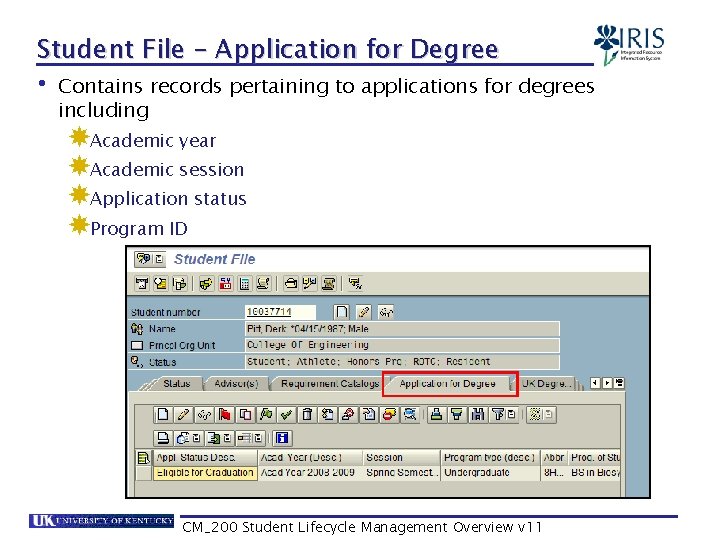Click the pencil icon in the grid toolbar
720x540 pixels.
pyautogui.click(x=183, y=415)
